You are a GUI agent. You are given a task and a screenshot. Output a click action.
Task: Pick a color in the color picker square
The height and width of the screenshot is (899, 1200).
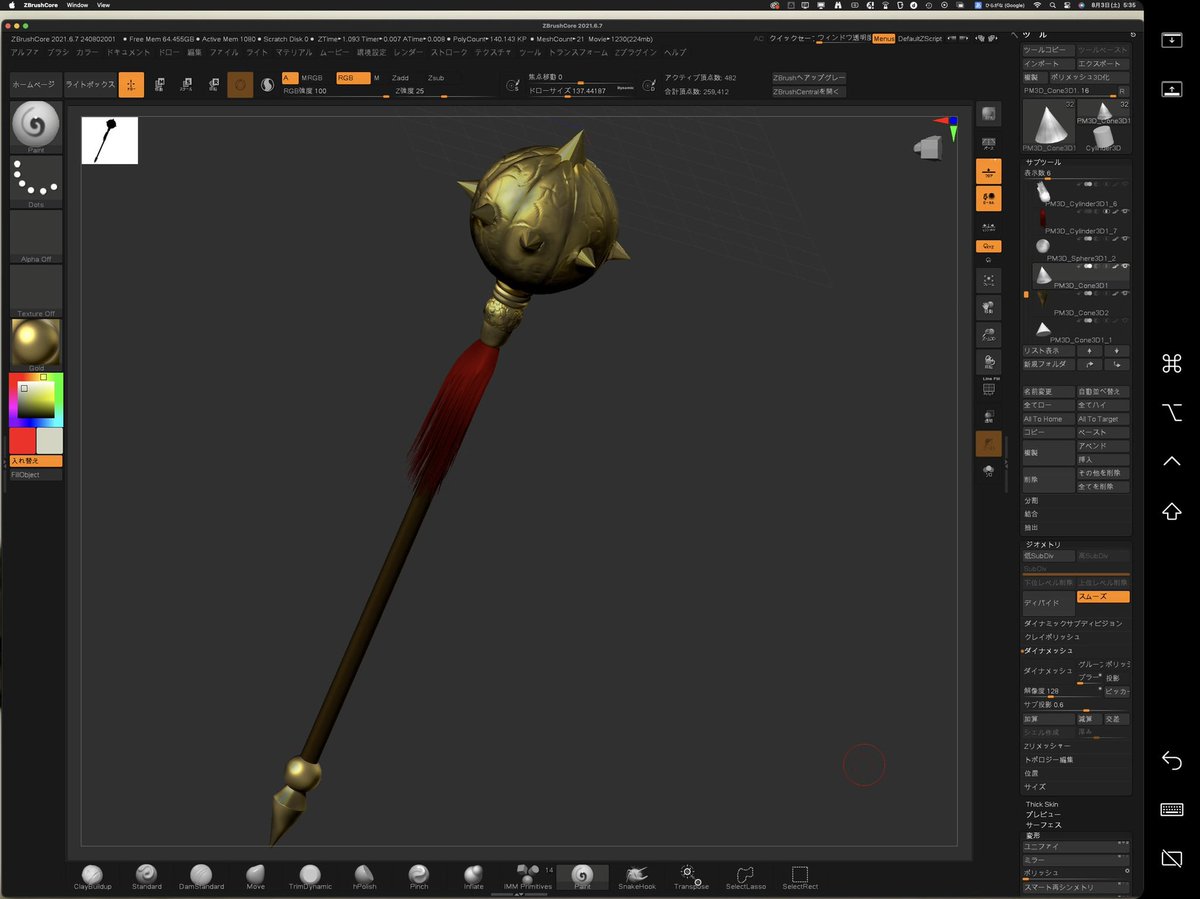(36, 401)
